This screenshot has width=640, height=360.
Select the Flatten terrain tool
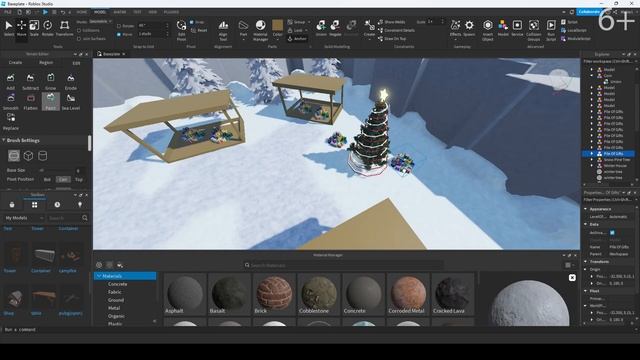(31, 102)
